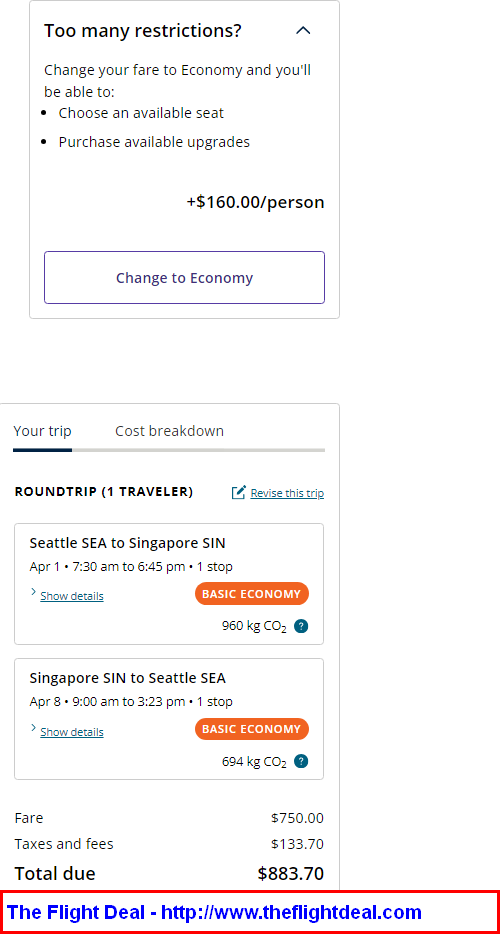Switch to the Cost breakdown tab

pyautogui.click(x=169, y=431)
